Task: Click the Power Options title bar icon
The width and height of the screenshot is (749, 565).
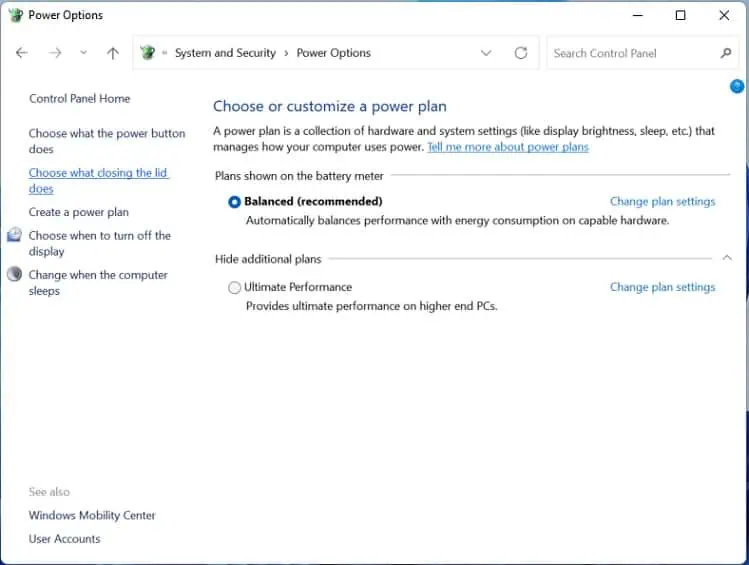Action: pos(14,15)
